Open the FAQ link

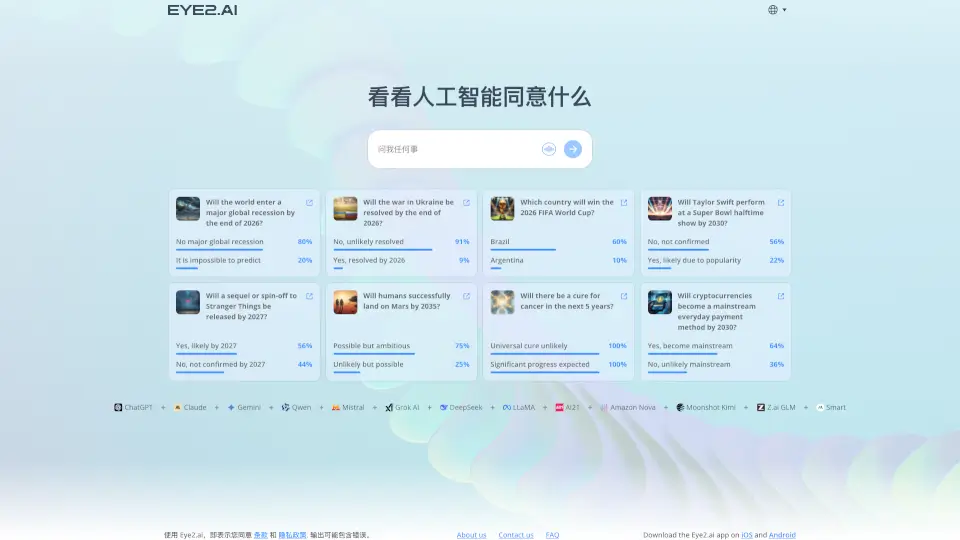pyautogui.click(x=552, y=535)
